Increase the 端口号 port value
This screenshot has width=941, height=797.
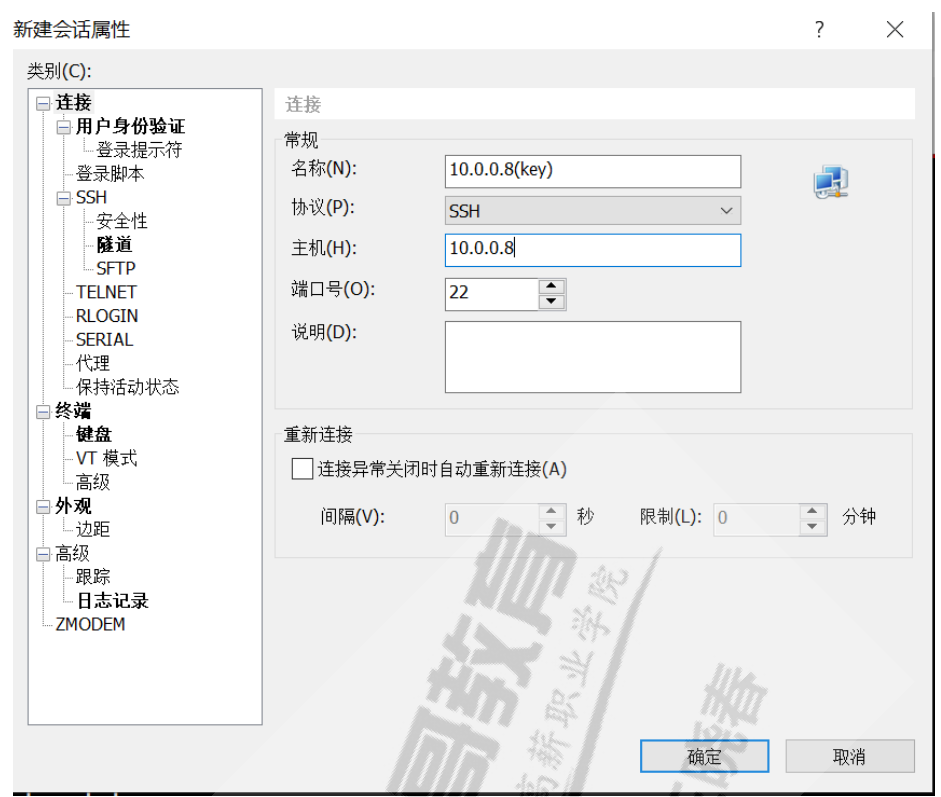pyautogui.click(x=552, y=286)
